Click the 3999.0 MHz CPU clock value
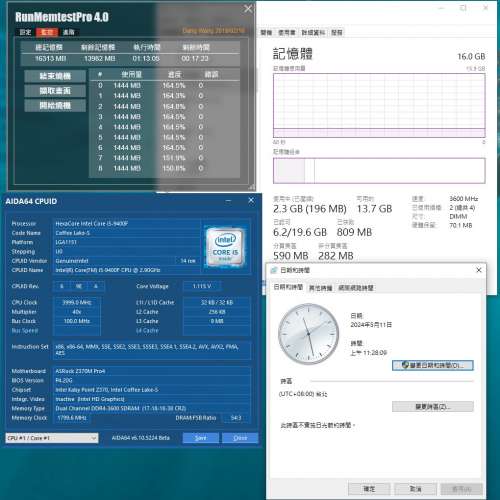The width and height of the screenshot is (500, 500). (x=77, y=303)
